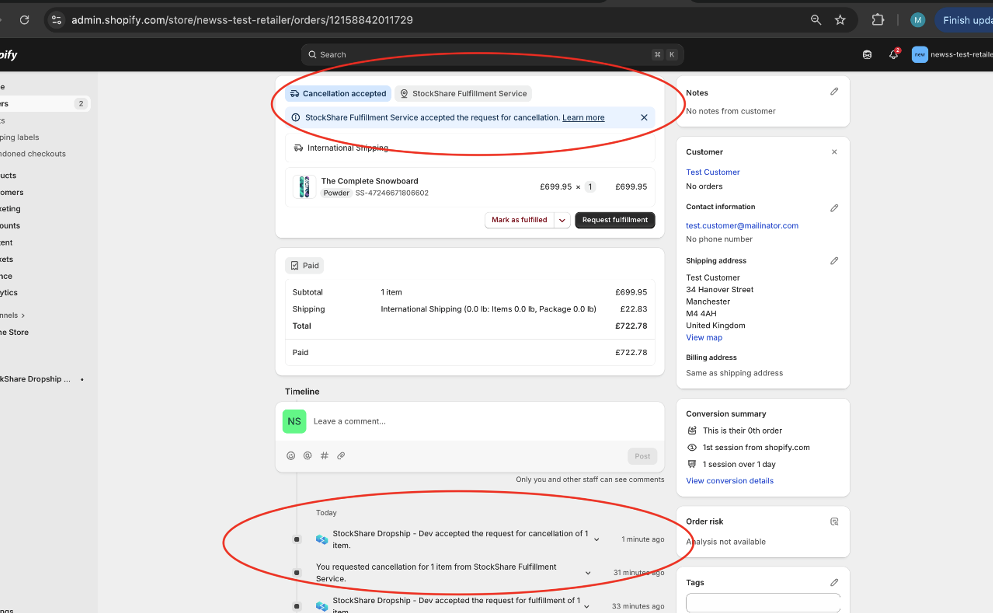This screenshot has height=613, width=993.
Task: Expand the 'accepted the request for cancellation' timeline event
Action: pyautogui.click(x=597, y=540)
